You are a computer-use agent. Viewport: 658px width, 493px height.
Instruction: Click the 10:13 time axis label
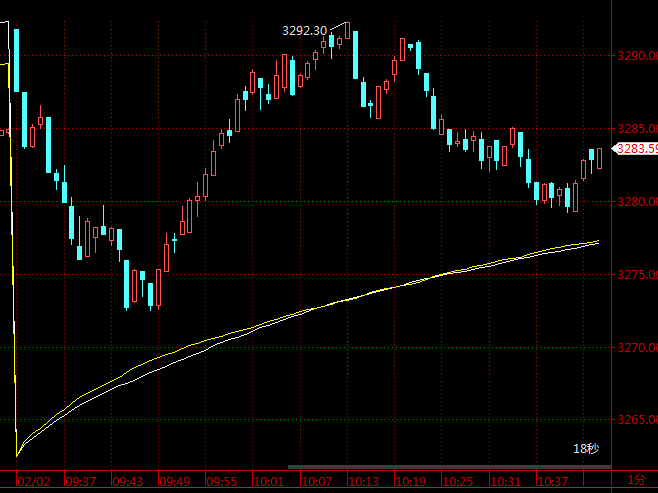[363, 481]
